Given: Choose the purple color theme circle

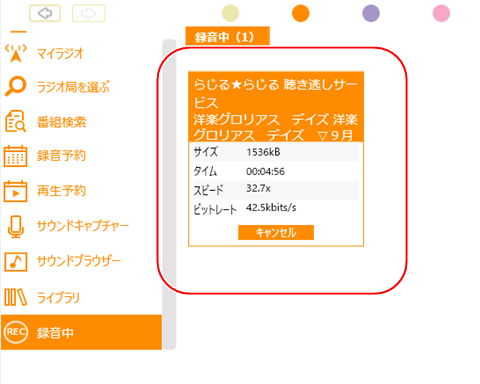Looking at the screenshot, I should click(x=371, y=13).
